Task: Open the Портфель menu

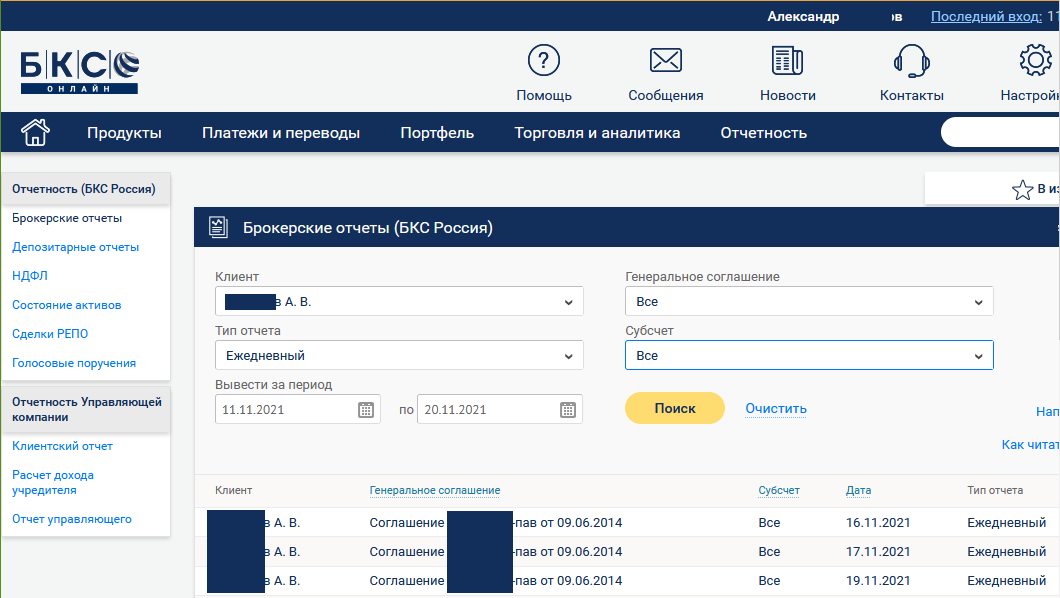Action: 437,133
